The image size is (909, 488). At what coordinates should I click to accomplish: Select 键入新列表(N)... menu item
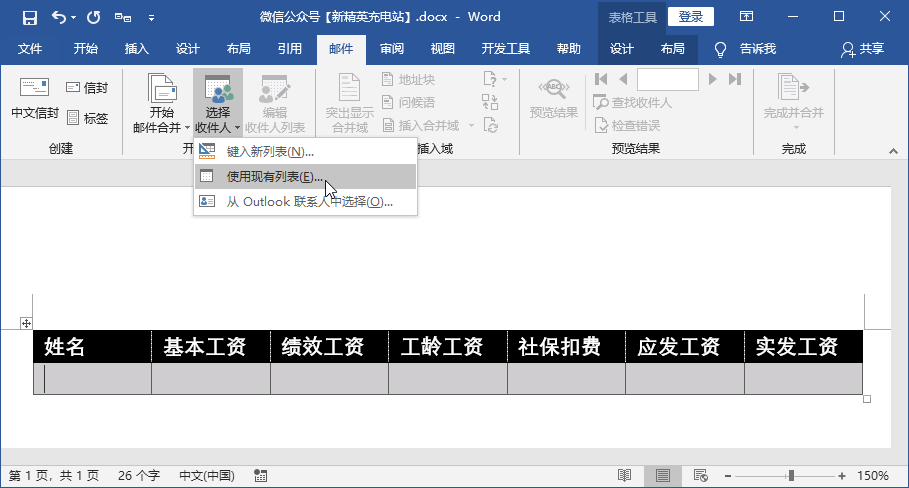tap(306, 152)
